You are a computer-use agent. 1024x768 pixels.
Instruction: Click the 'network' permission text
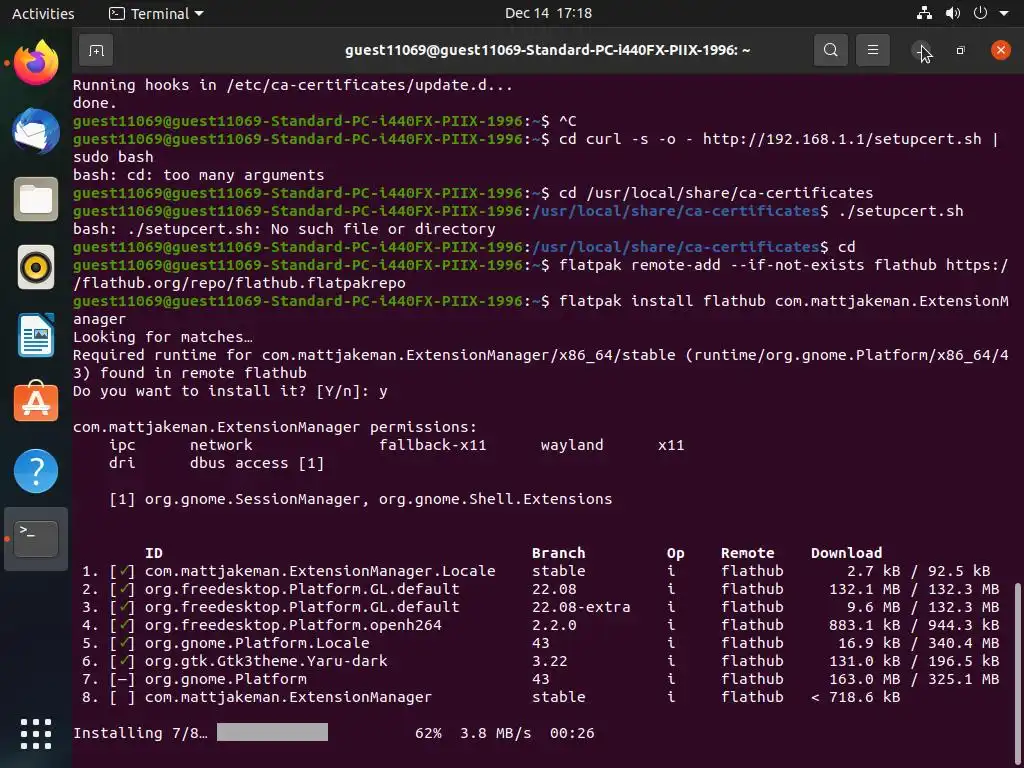221,445
